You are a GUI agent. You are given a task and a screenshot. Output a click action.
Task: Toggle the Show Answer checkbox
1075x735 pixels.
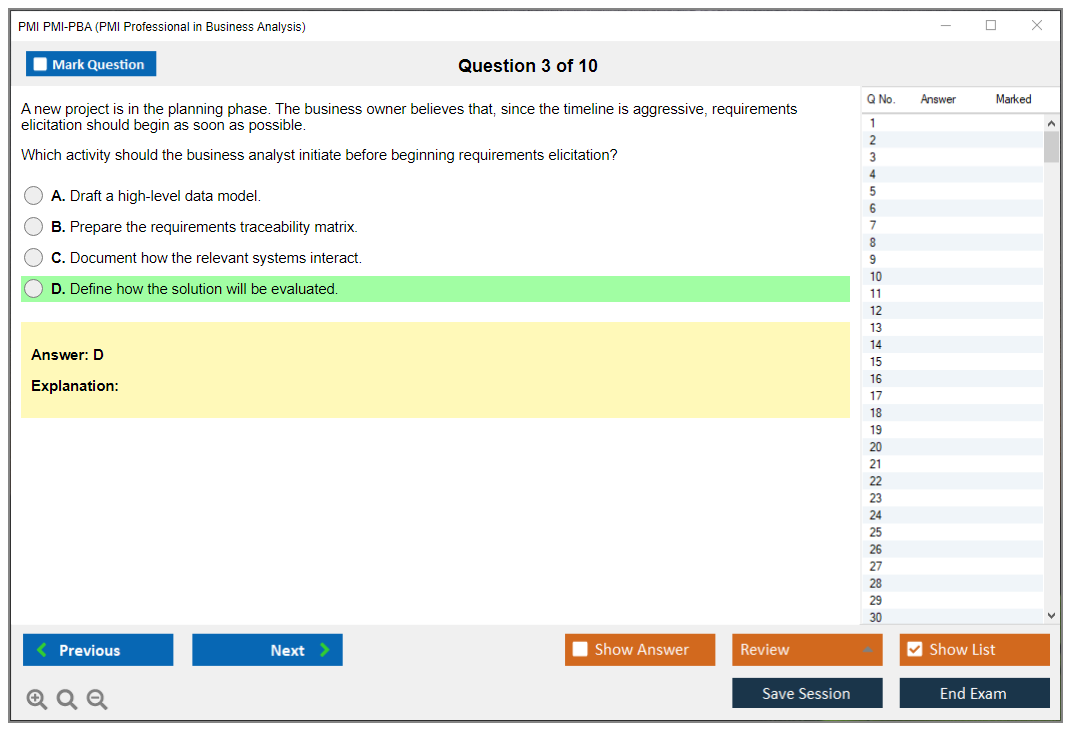581,650
